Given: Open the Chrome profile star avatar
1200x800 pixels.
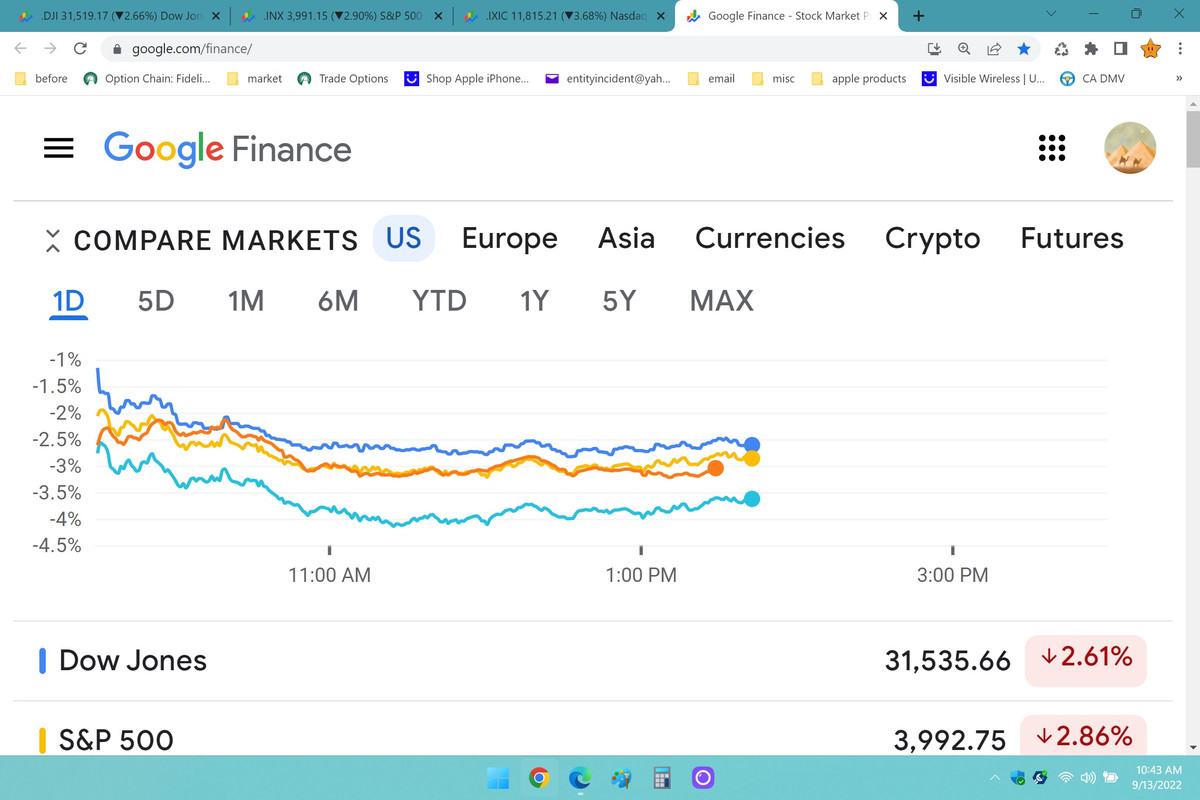Looking at the screenshot, I should point(1151,48).
